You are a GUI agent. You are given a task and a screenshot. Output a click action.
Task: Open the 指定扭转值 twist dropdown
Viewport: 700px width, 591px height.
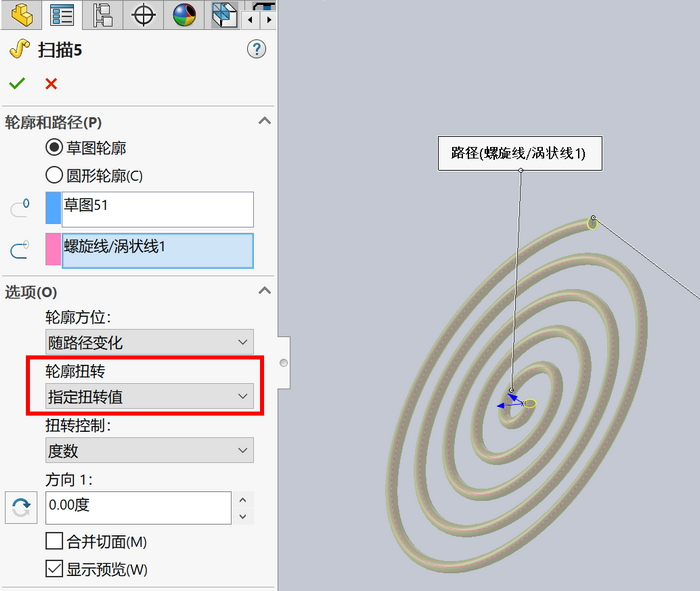[149, 396]
